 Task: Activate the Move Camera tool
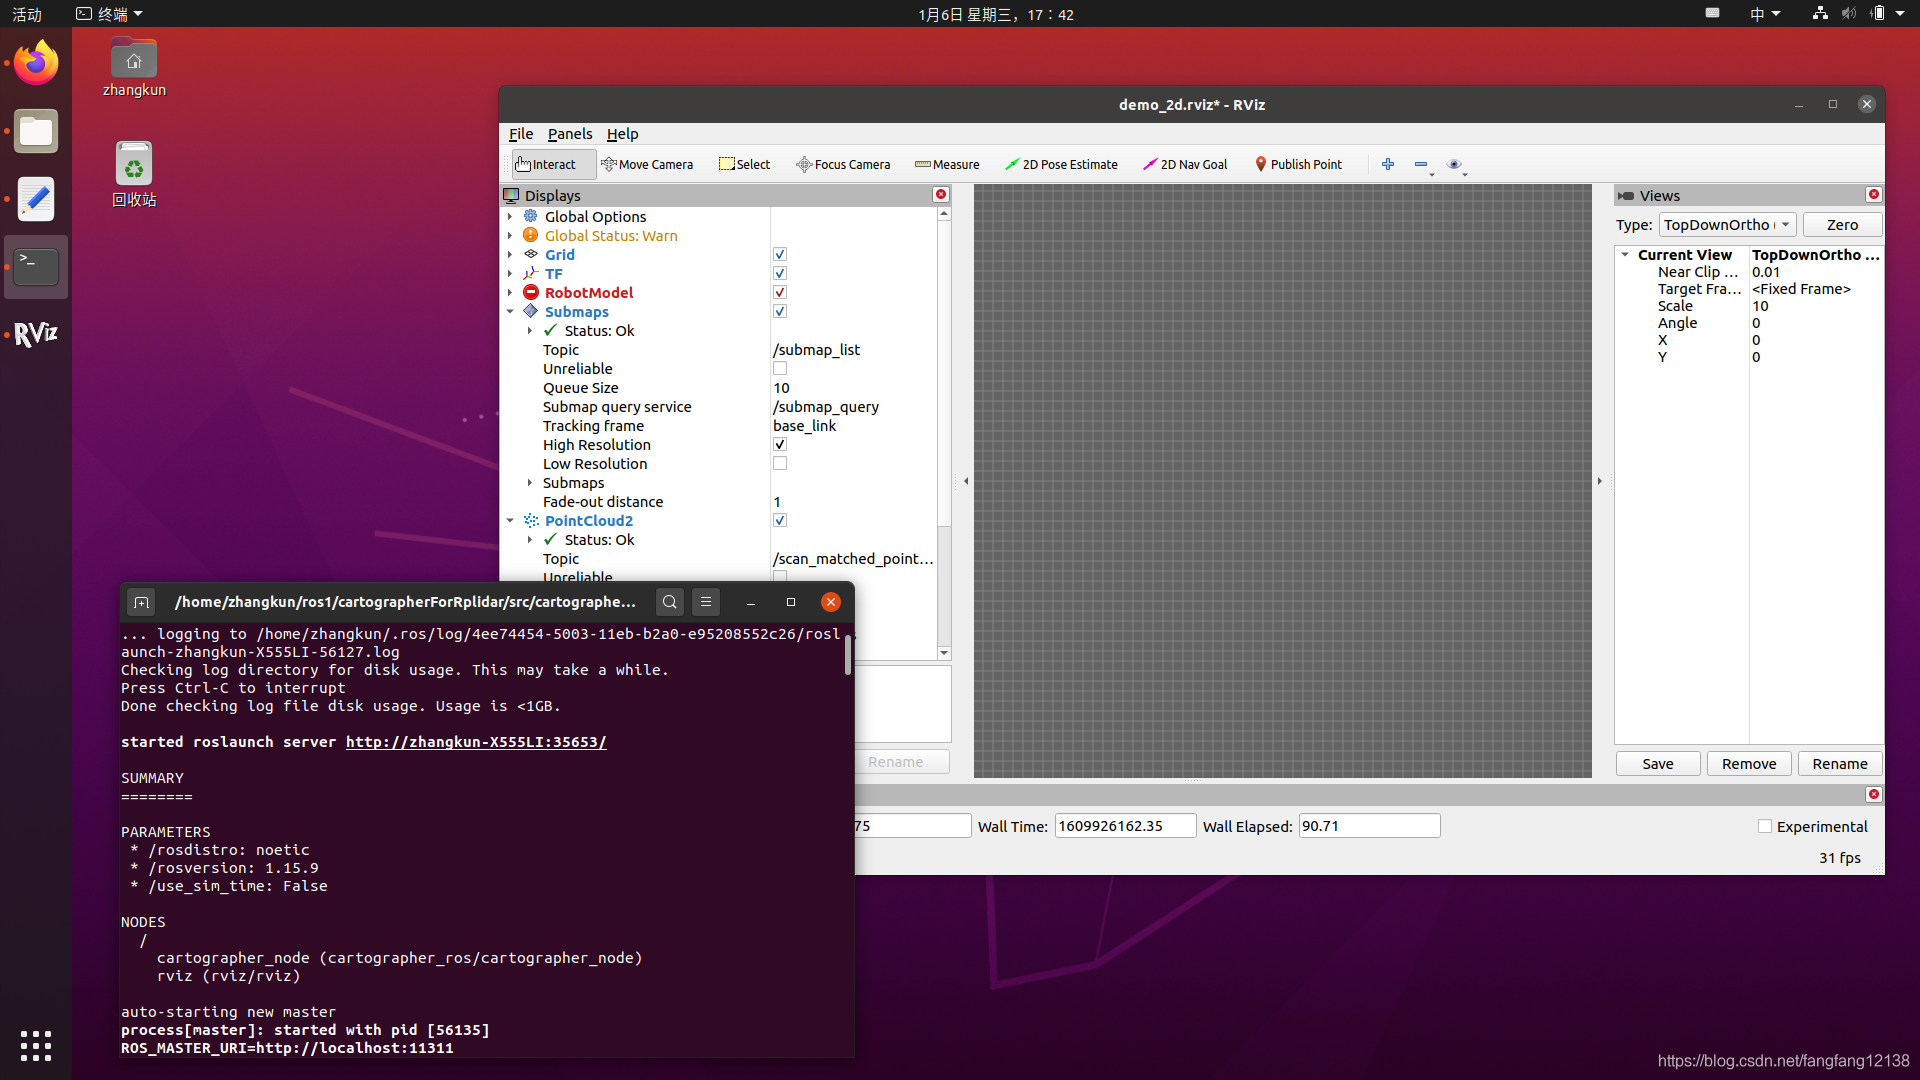coord(647,164)
